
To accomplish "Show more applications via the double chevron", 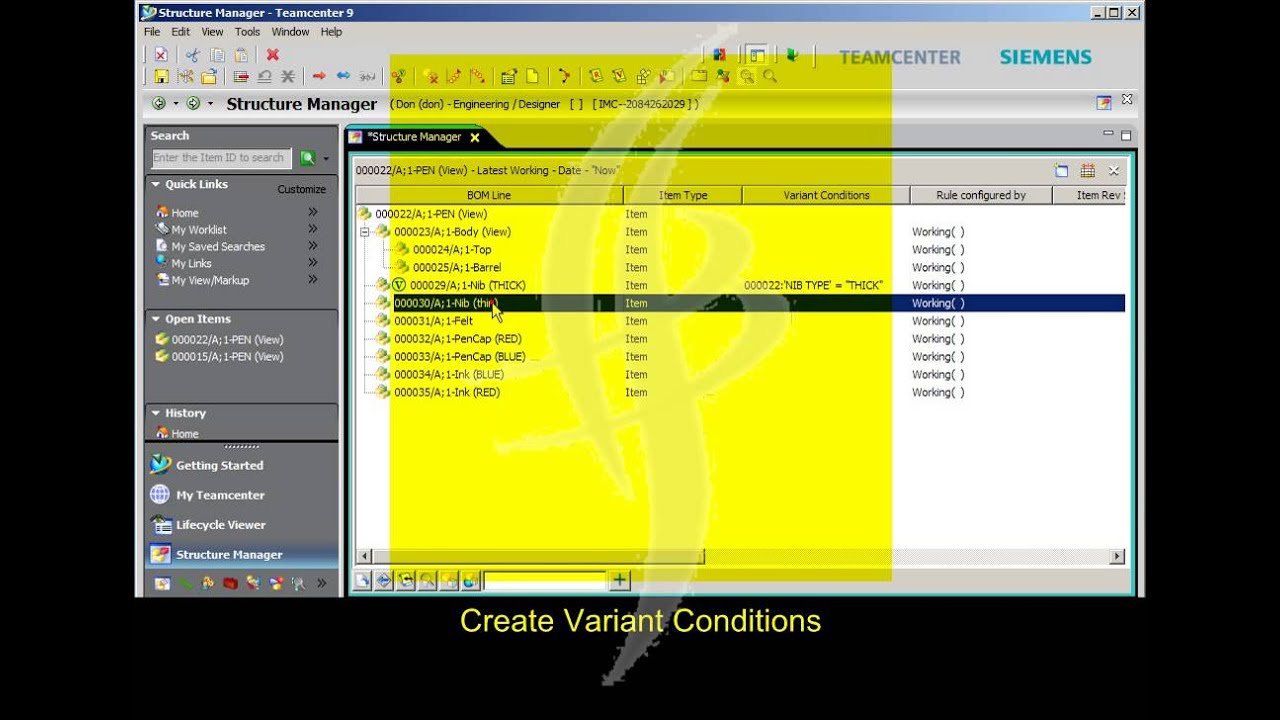I will [322, 584].
